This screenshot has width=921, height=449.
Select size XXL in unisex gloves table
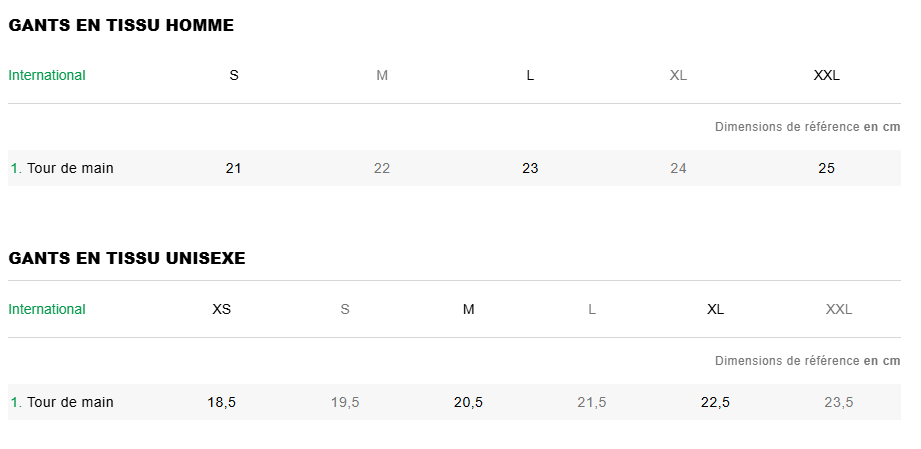click(x=839, y=309)
